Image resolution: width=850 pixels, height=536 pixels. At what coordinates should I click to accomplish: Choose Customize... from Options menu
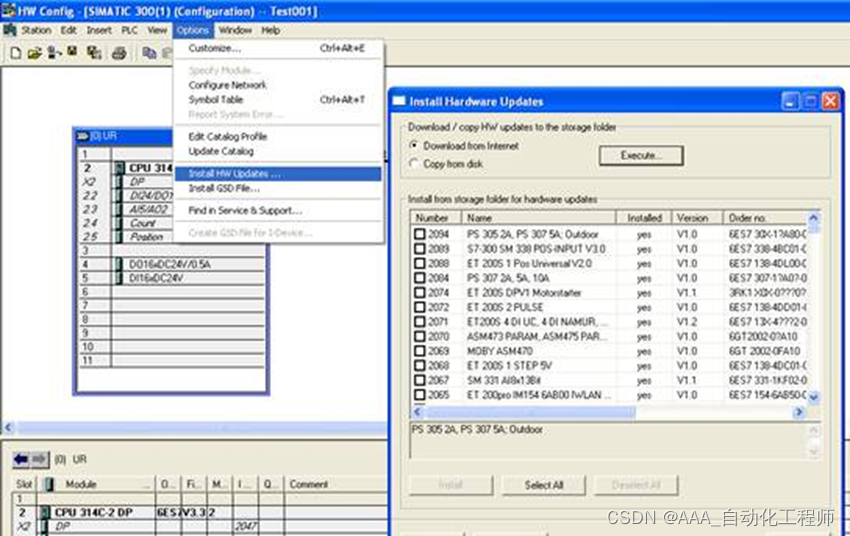tap(278, 48)
